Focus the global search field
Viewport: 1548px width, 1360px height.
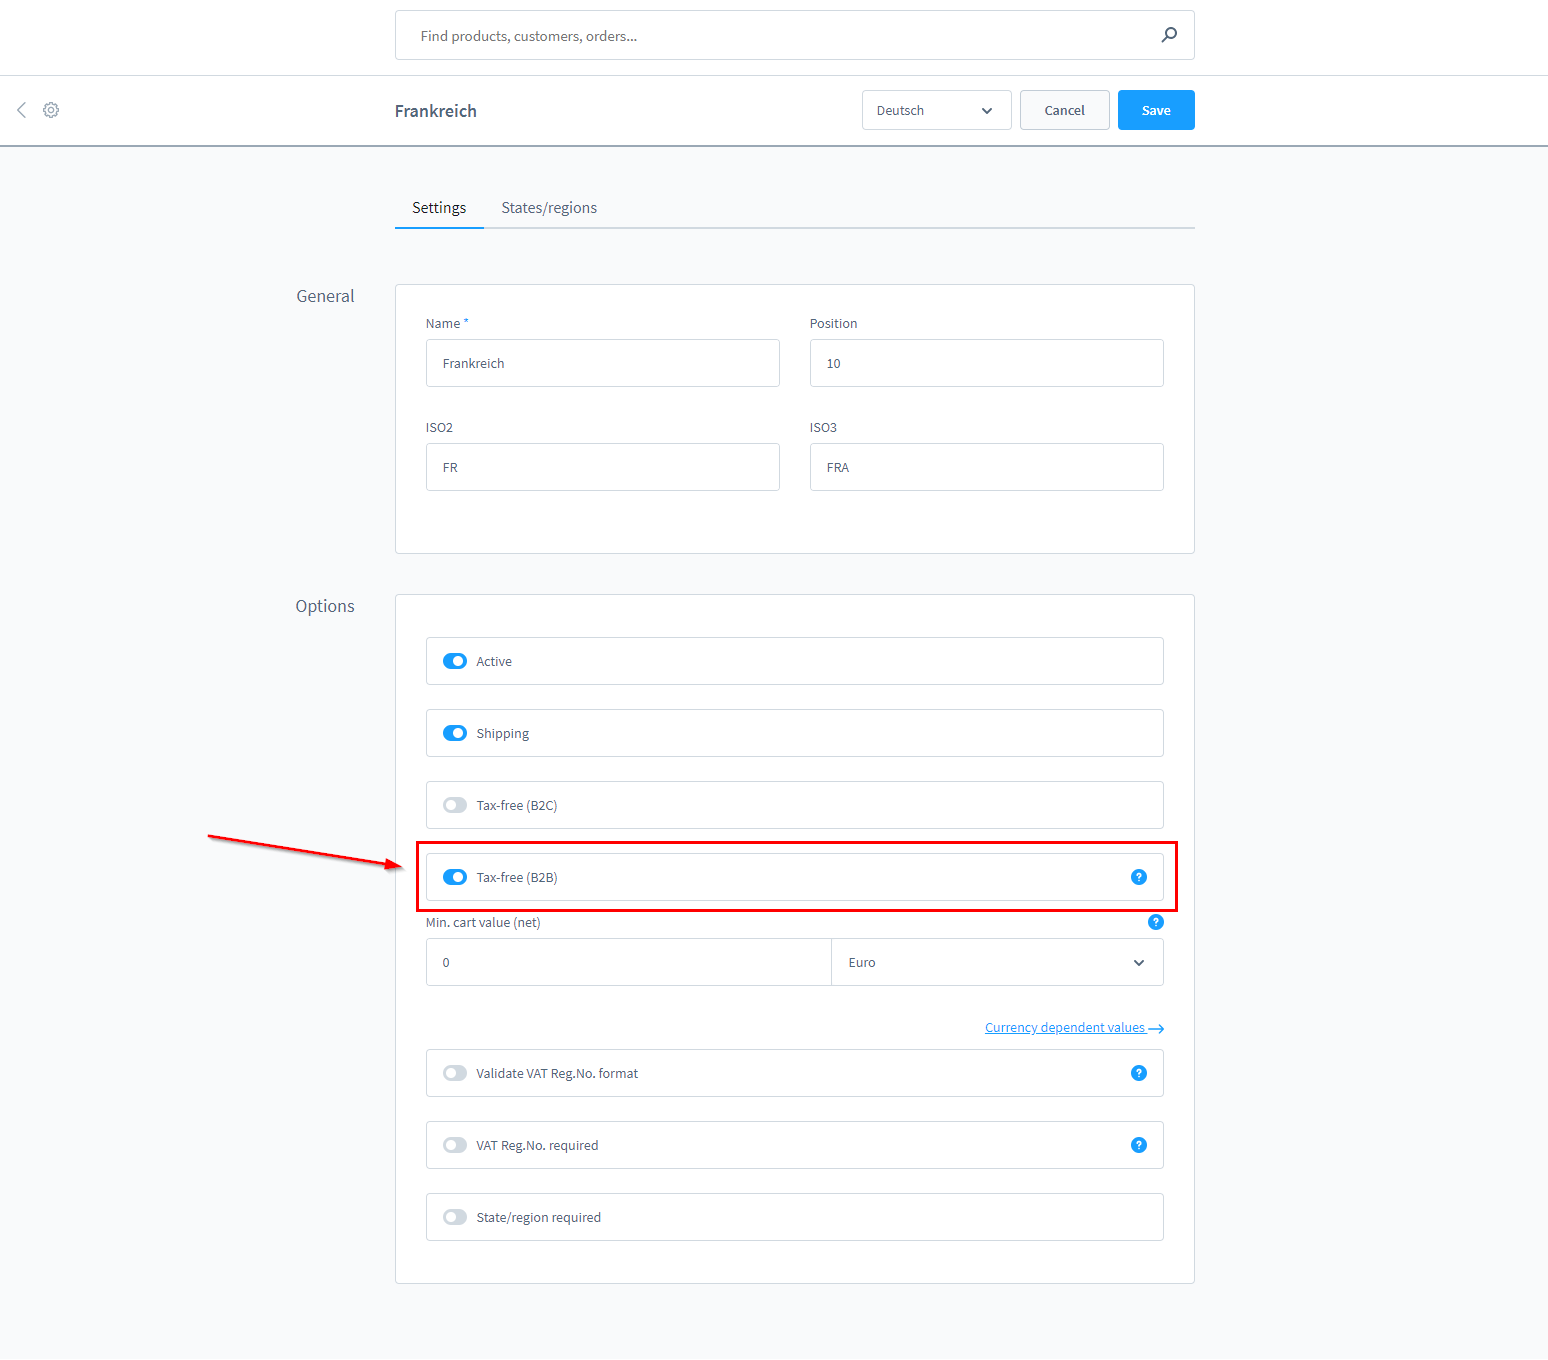(794, 35)
